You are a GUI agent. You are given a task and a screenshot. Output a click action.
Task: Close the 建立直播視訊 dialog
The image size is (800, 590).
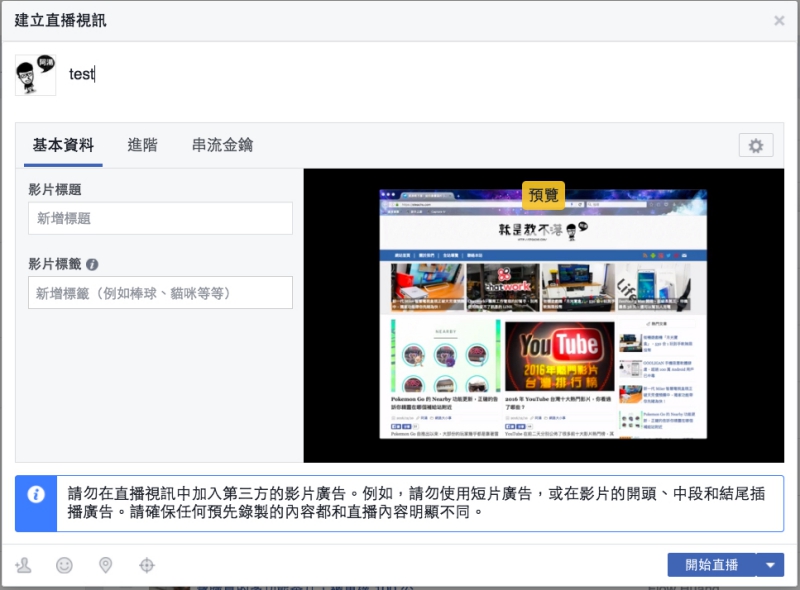click(x=779, y=20)
